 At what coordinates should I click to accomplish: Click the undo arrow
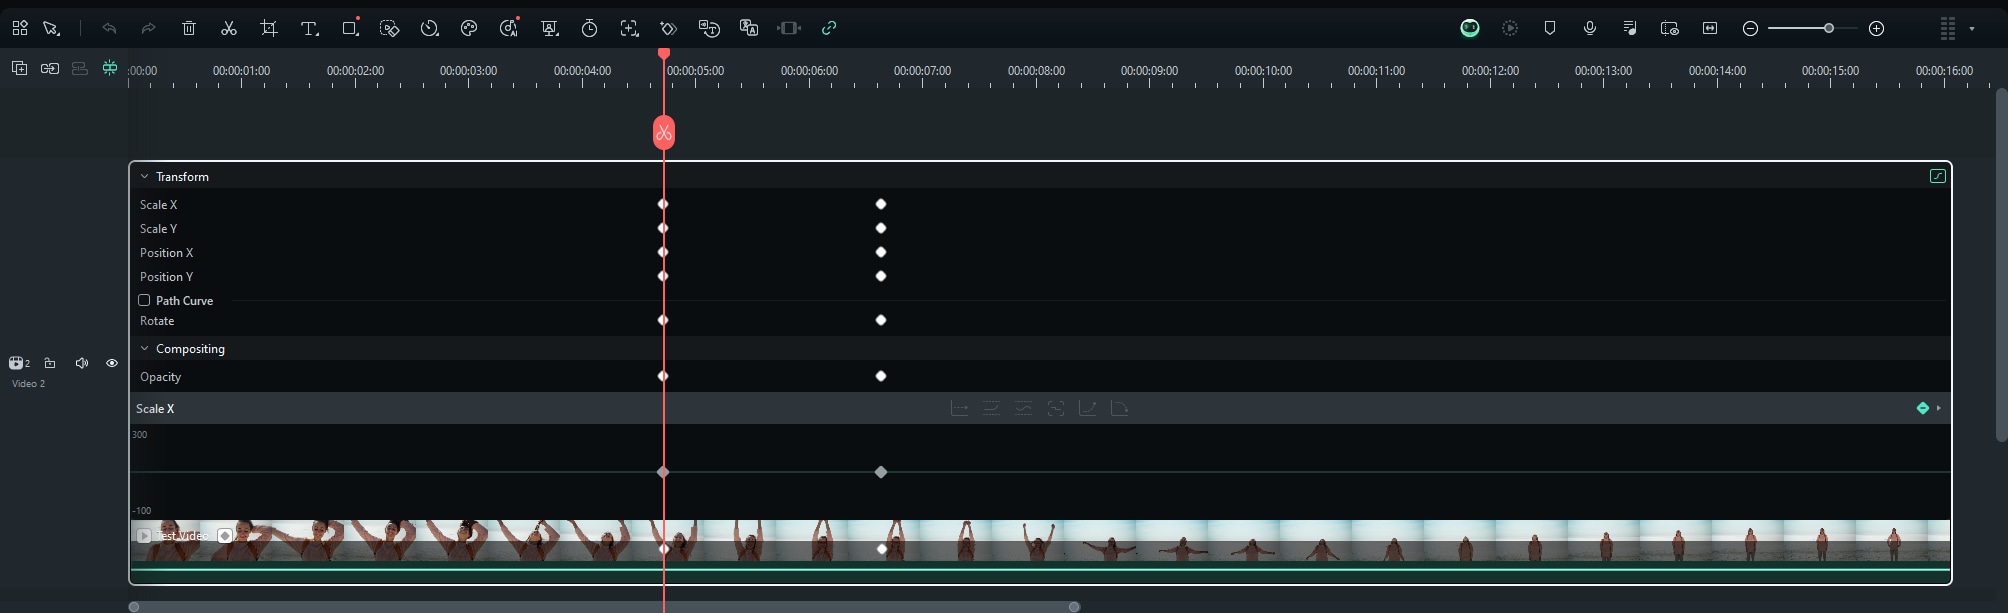click(109, 28)
